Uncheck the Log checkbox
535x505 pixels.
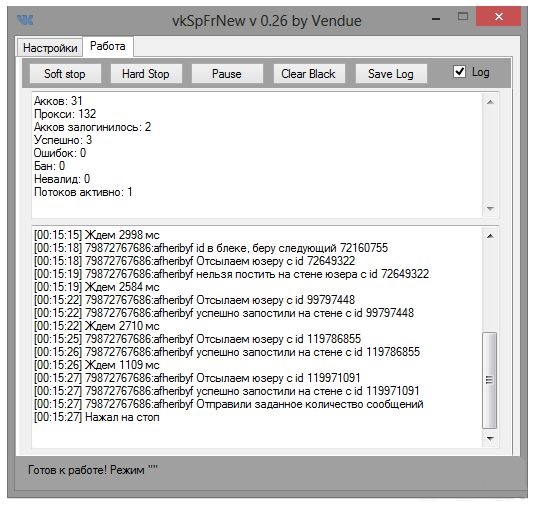tap(459, 72)
